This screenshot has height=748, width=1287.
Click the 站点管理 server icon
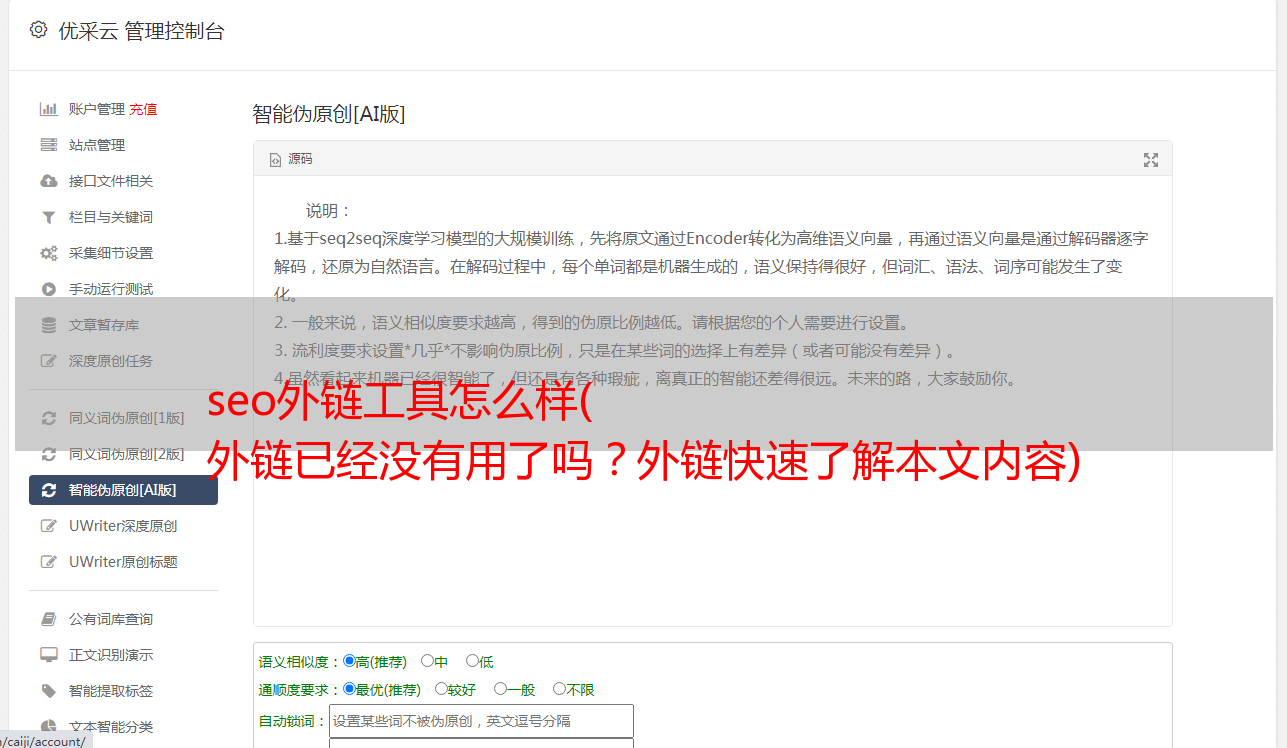tap(48, 145)
